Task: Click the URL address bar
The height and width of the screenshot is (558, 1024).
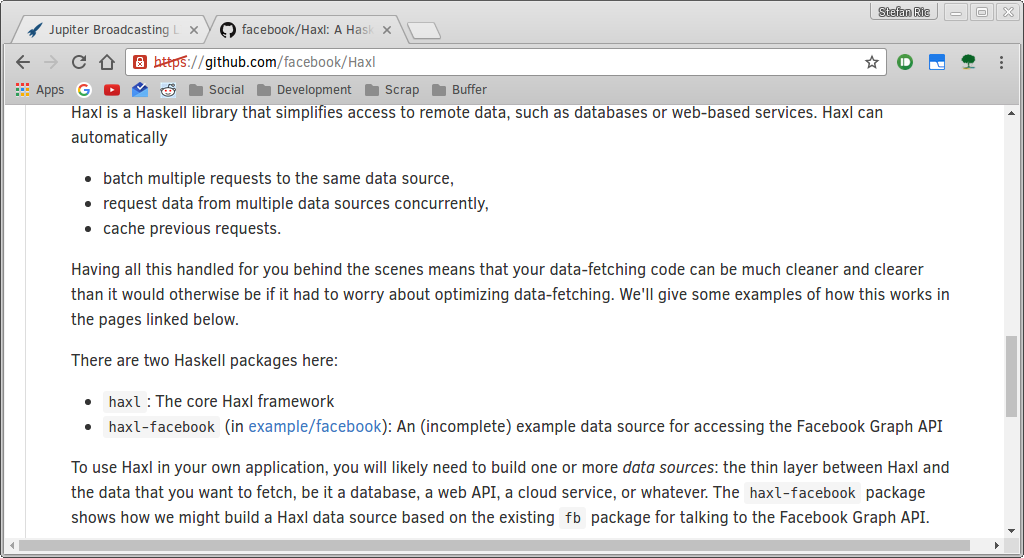Action: click(x=505, y=62)
